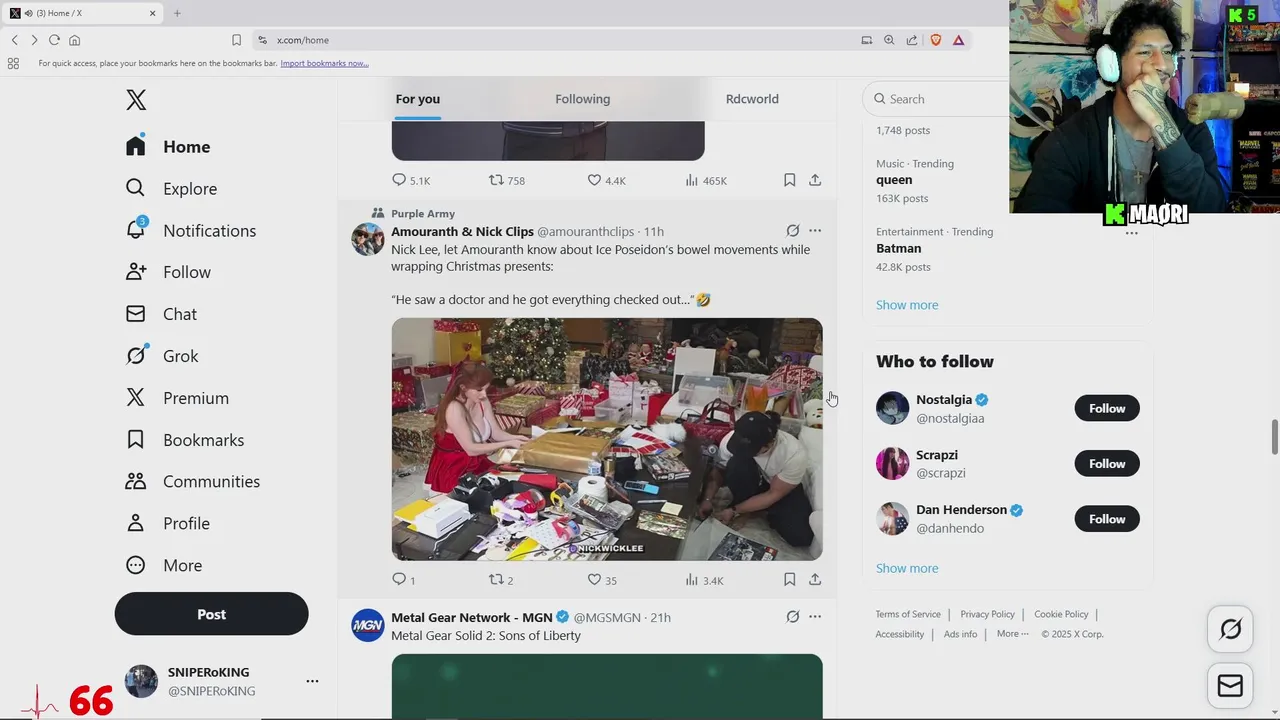Screen dimensions: 1280x720
Task: Switch to the Rdcworld tab
Action: click(752, 99)
